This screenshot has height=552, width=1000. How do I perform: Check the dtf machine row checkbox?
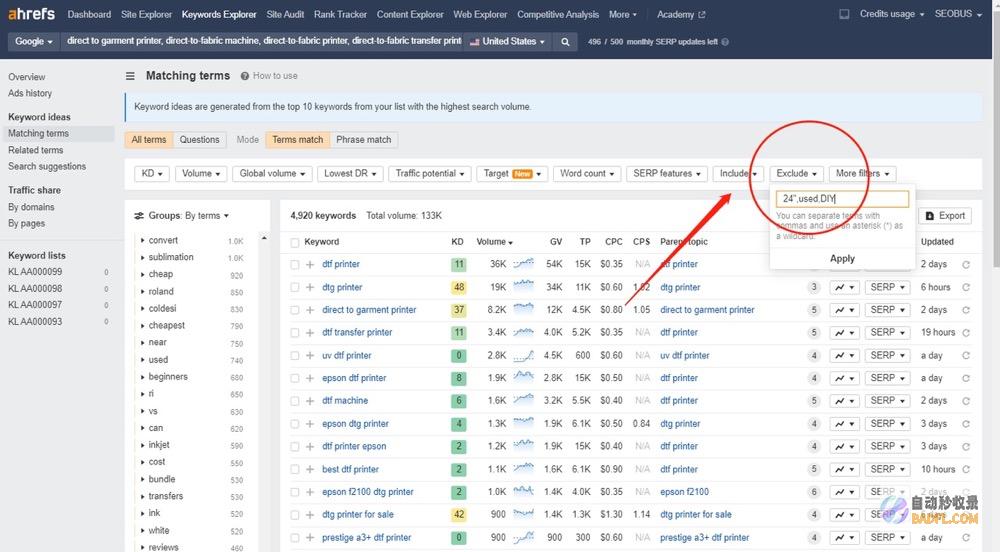[x=295, y=401]
